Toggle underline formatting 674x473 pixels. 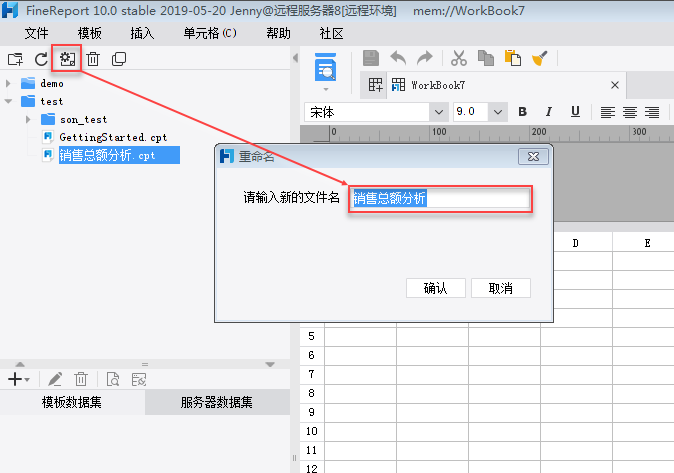pos(575,112)
